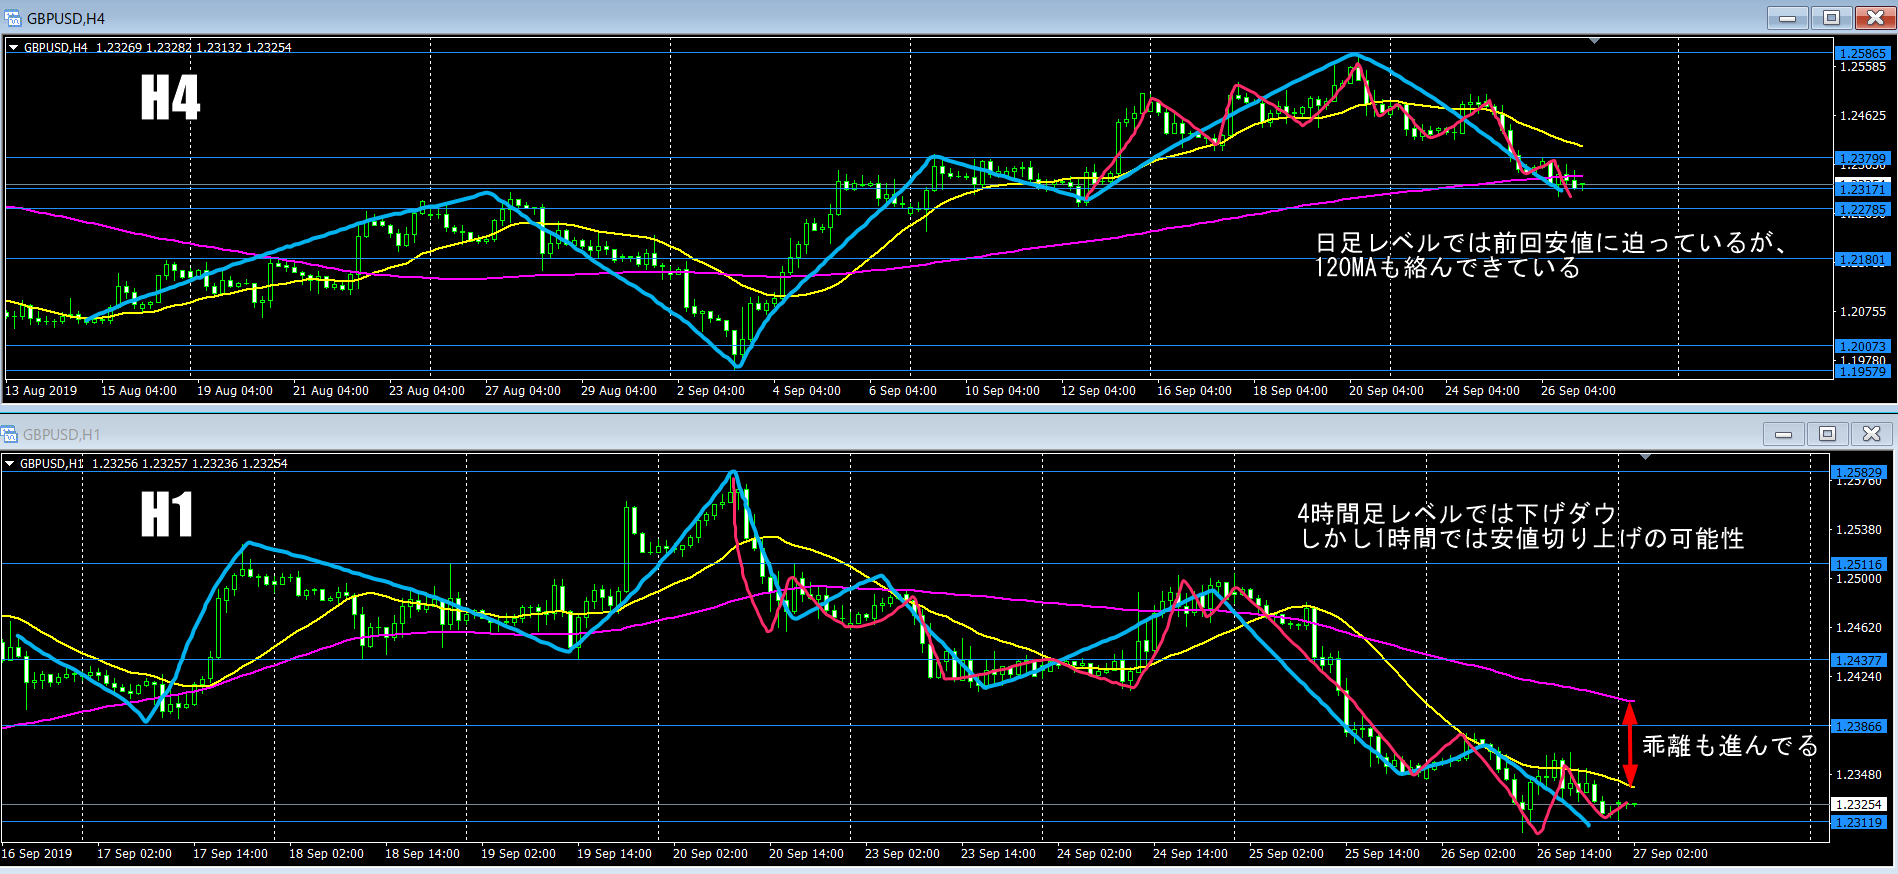Select the '乖離も進んでる' text on H1 chart
Image resolution: width=1898 pixels, height=874 pixels.
point(1730,746)
